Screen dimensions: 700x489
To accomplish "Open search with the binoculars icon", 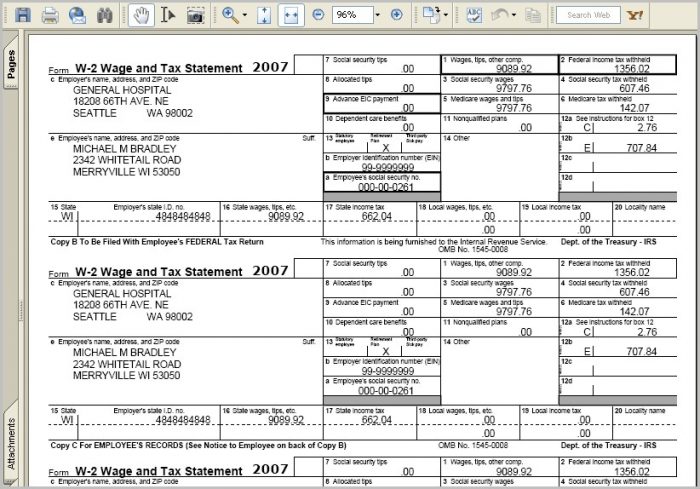I will click(x=105, y=15).
